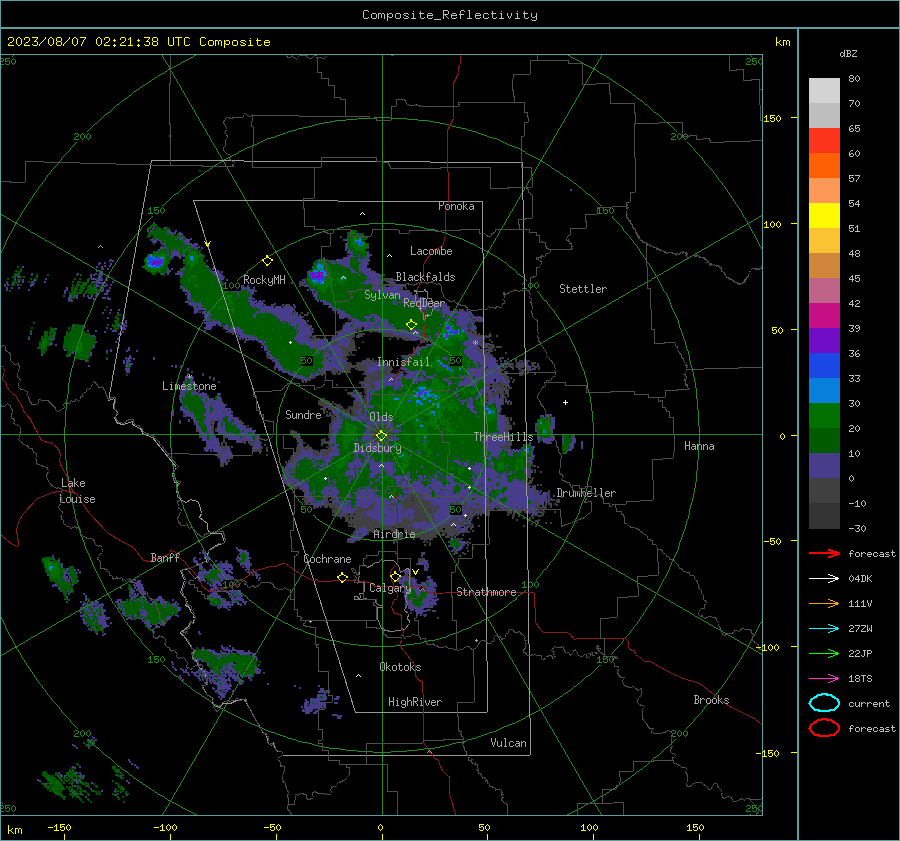
Task: Click the light gray swatch between 80 and 70 dBZ
Action: (824, 91)
